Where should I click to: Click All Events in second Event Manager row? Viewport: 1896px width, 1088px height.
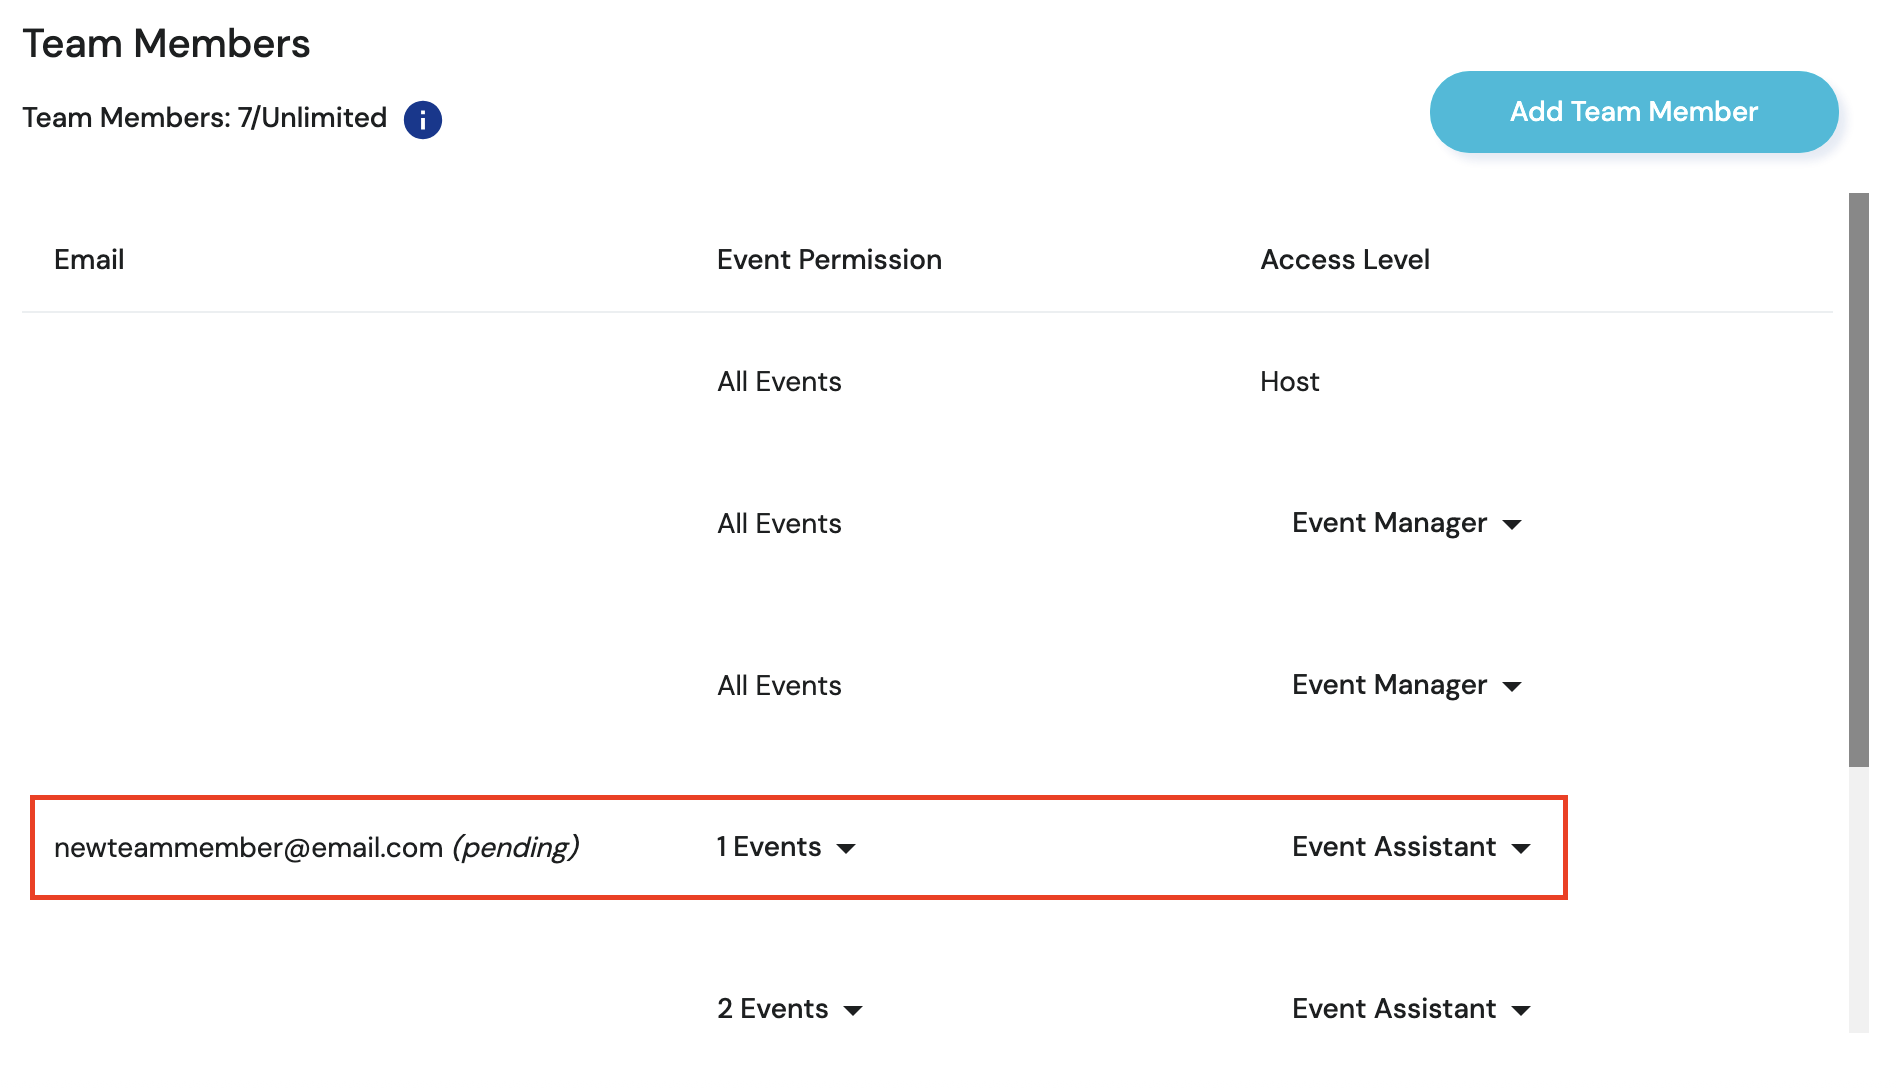point(779,686)
